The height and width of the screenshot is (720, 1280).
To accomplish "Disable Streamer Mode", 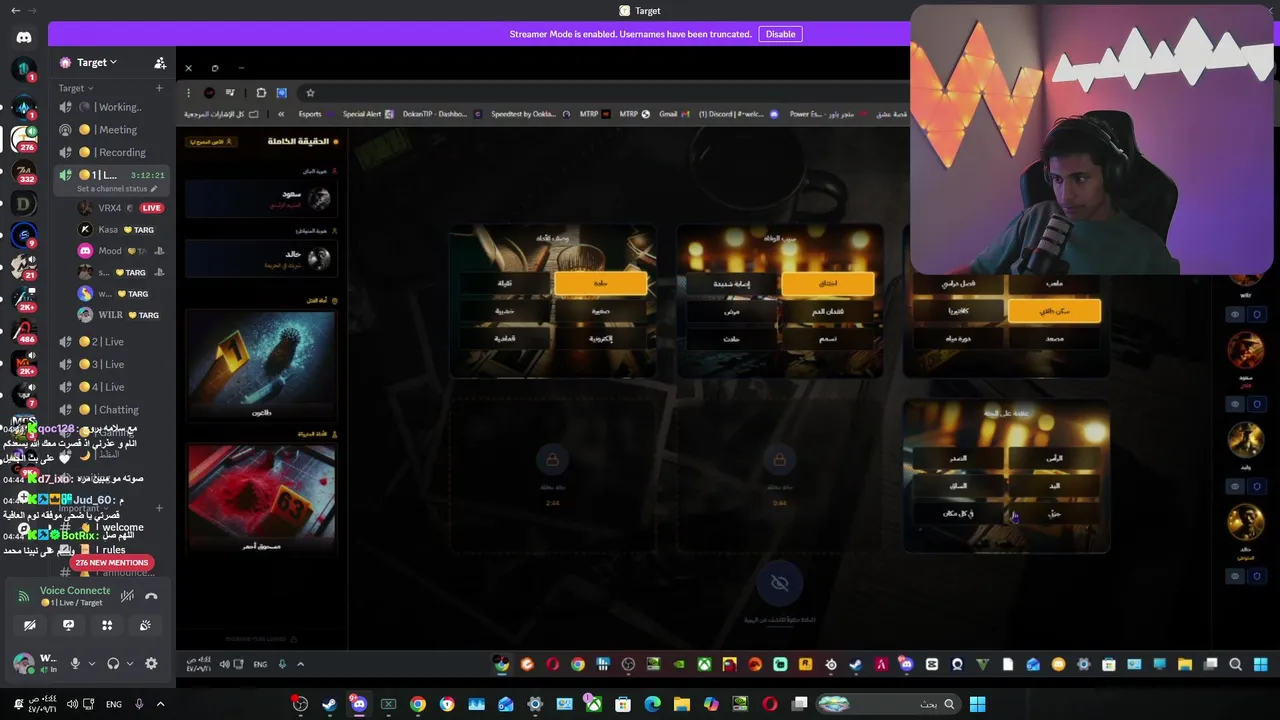I will pos(780,34).
